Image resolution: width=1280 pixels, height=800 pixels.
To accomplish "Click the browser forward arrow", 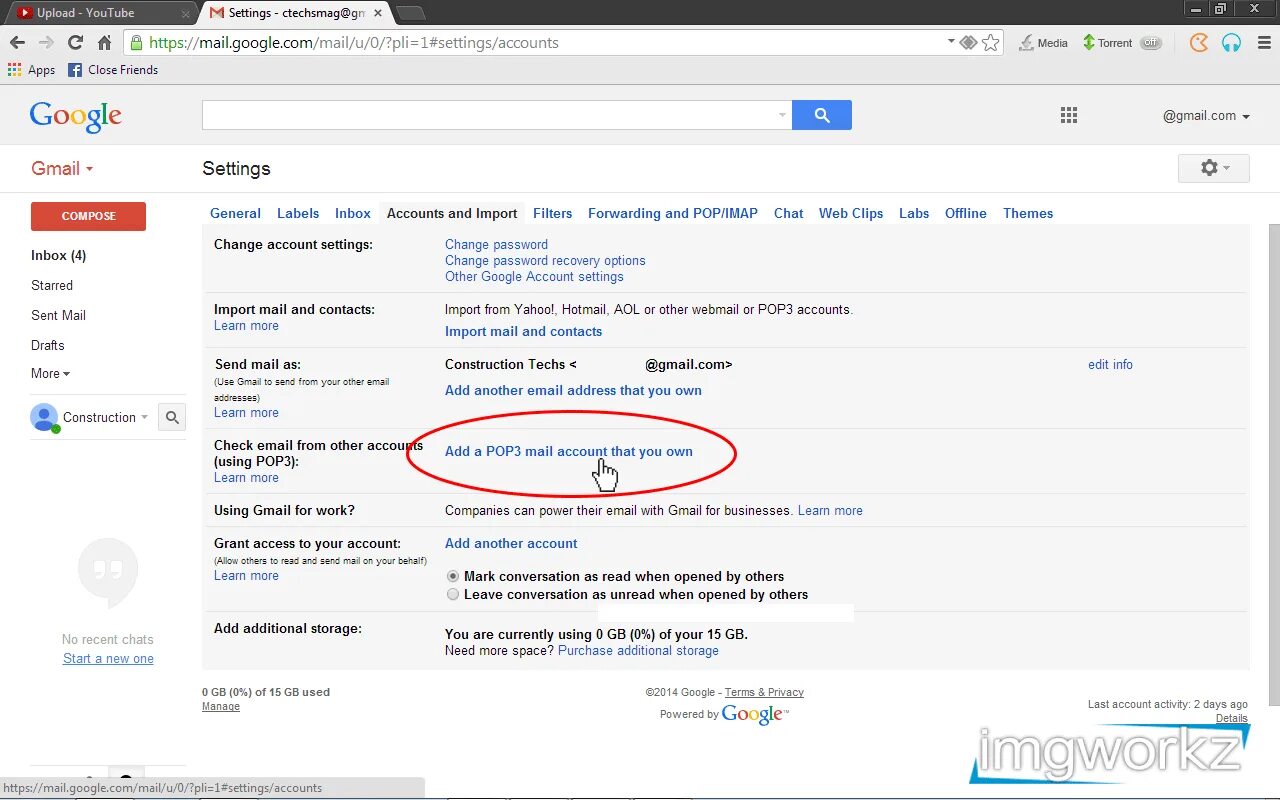I will click(46, 43).
